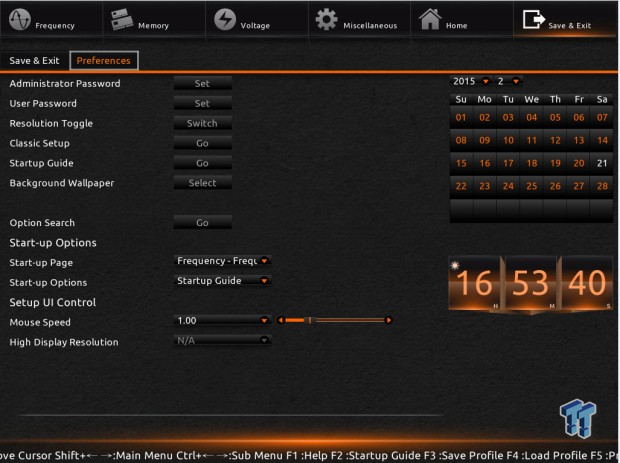Adjust the Mouse Speed slider handle

tap(310, 320)
